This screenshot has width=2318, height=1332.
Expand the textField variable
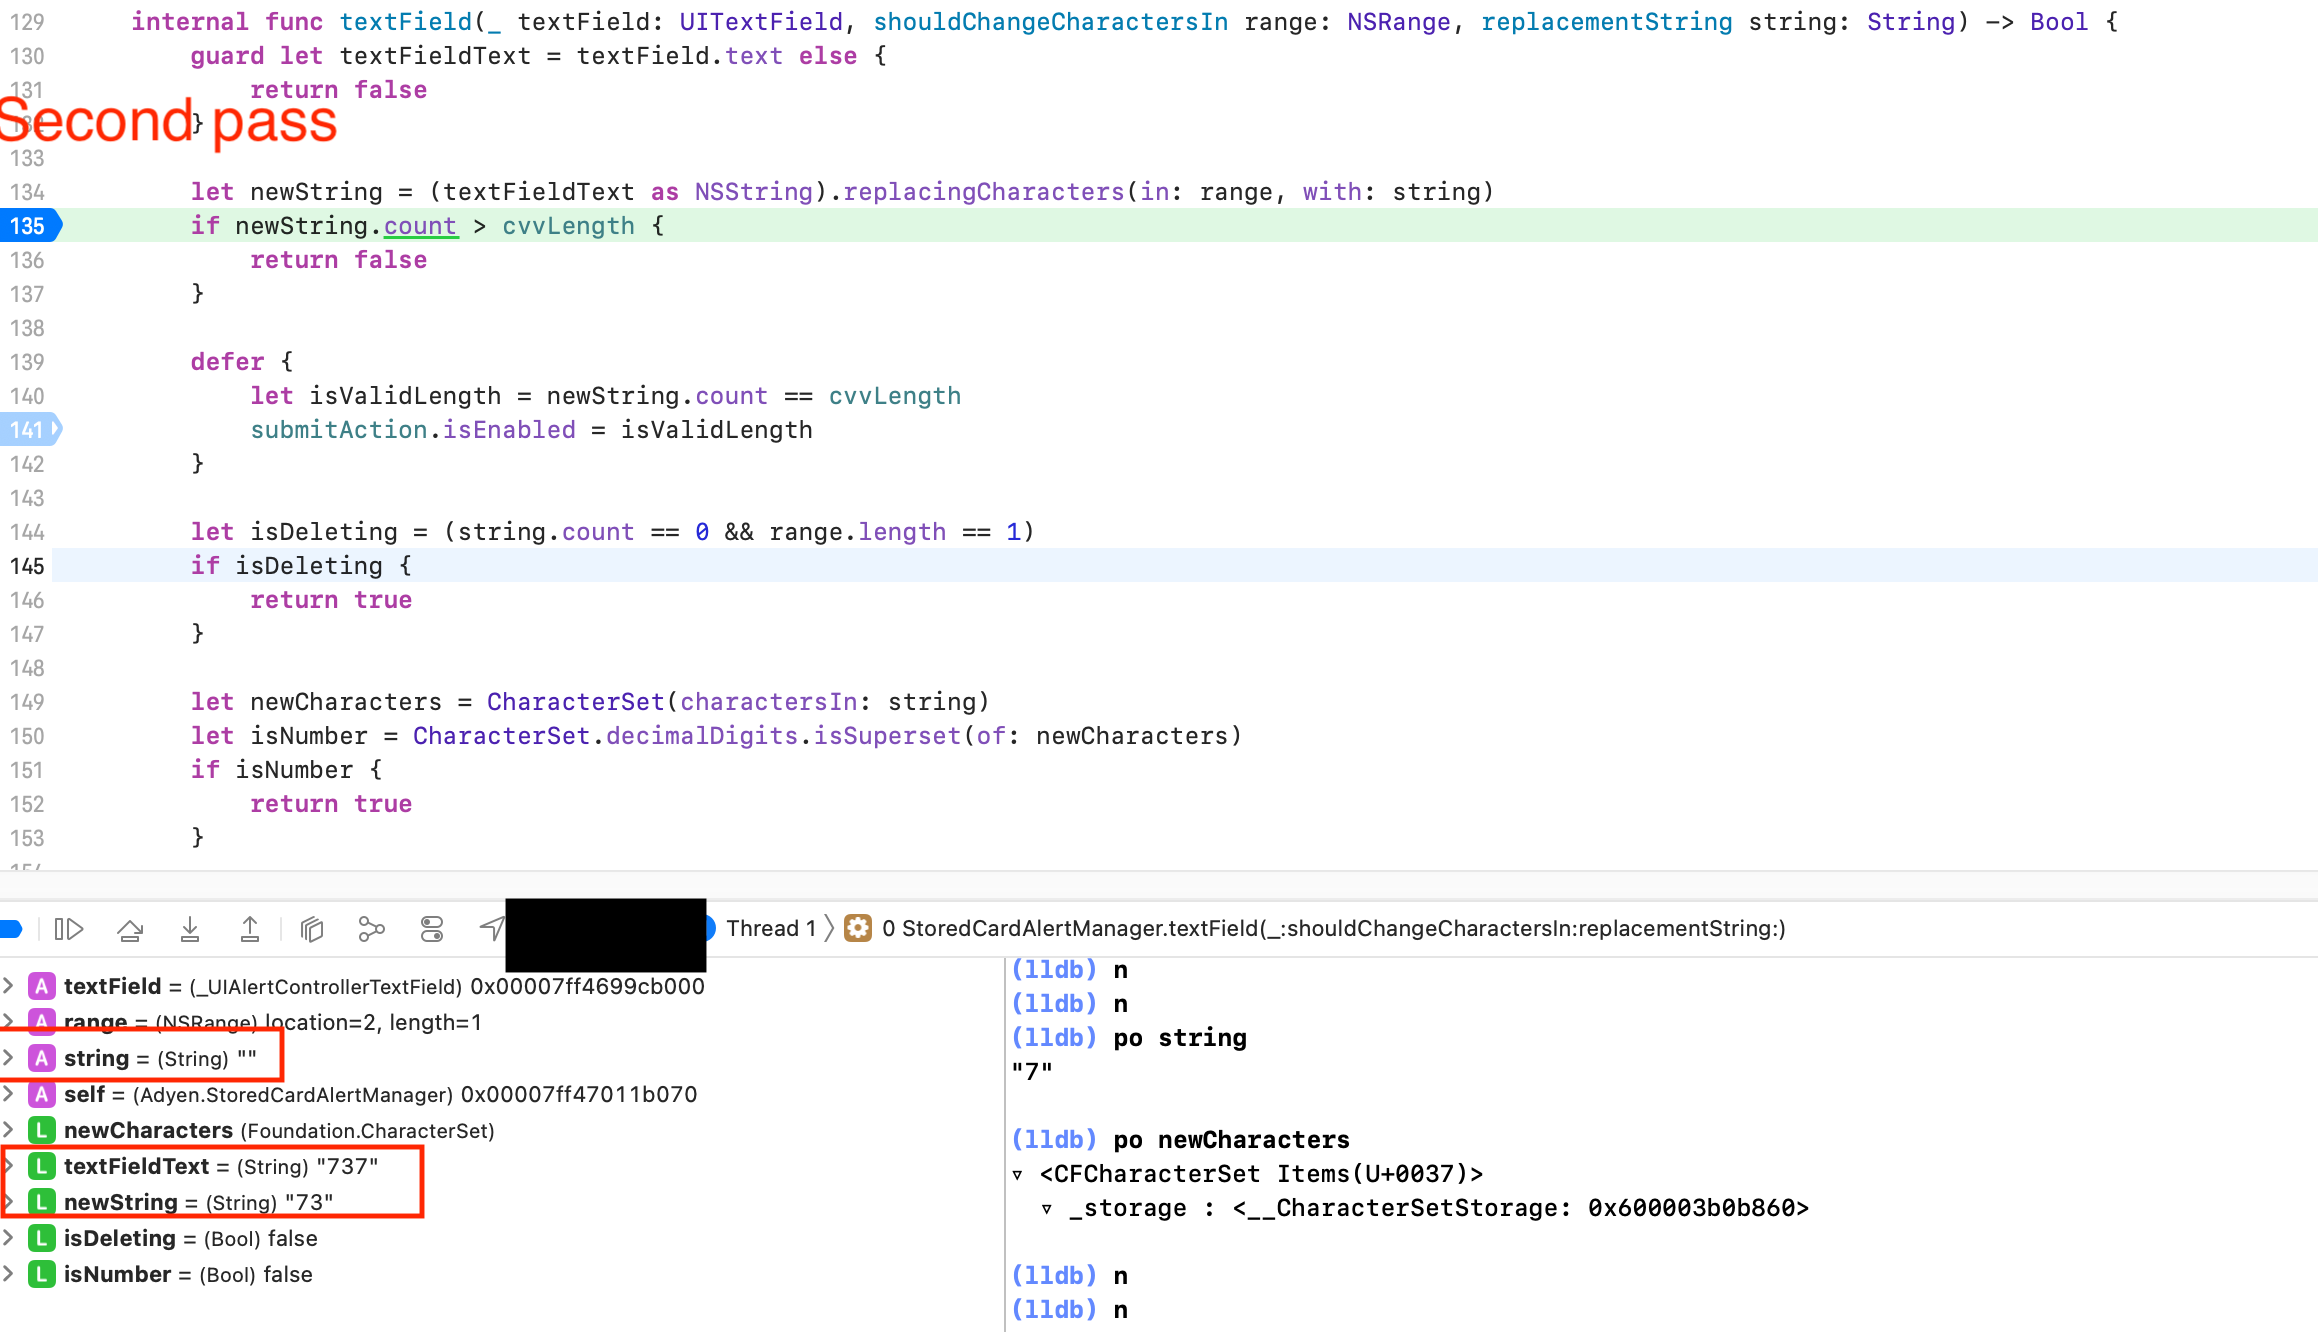pyautogui.click(x=9, y=986)
